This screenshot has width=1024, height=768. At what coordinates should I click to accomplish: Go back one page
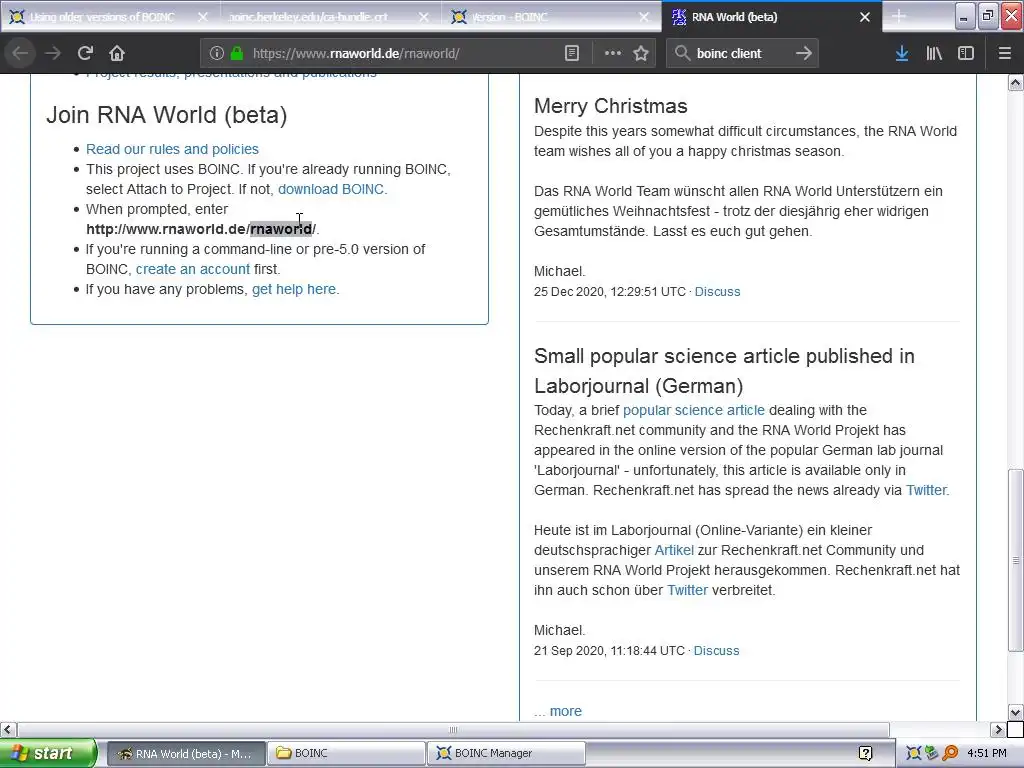pyautogui.click(x=20, y=53)
